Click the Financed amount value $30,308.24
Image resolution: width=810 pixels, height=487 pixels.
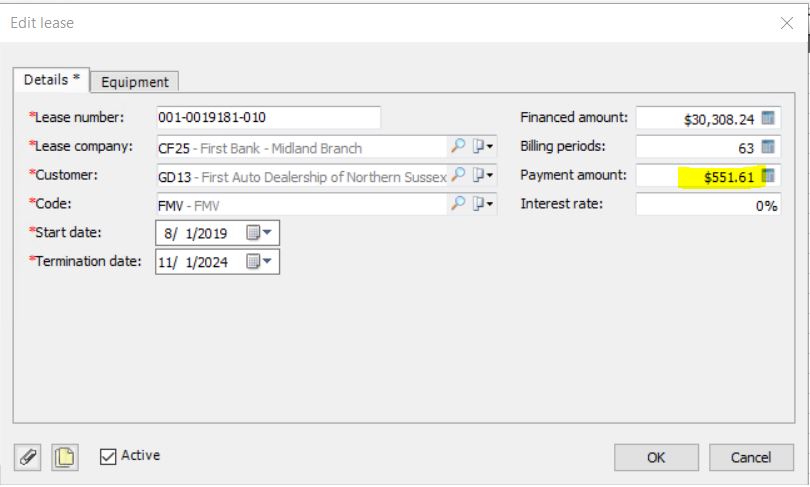pyautogui.click(x=719, y=120)
